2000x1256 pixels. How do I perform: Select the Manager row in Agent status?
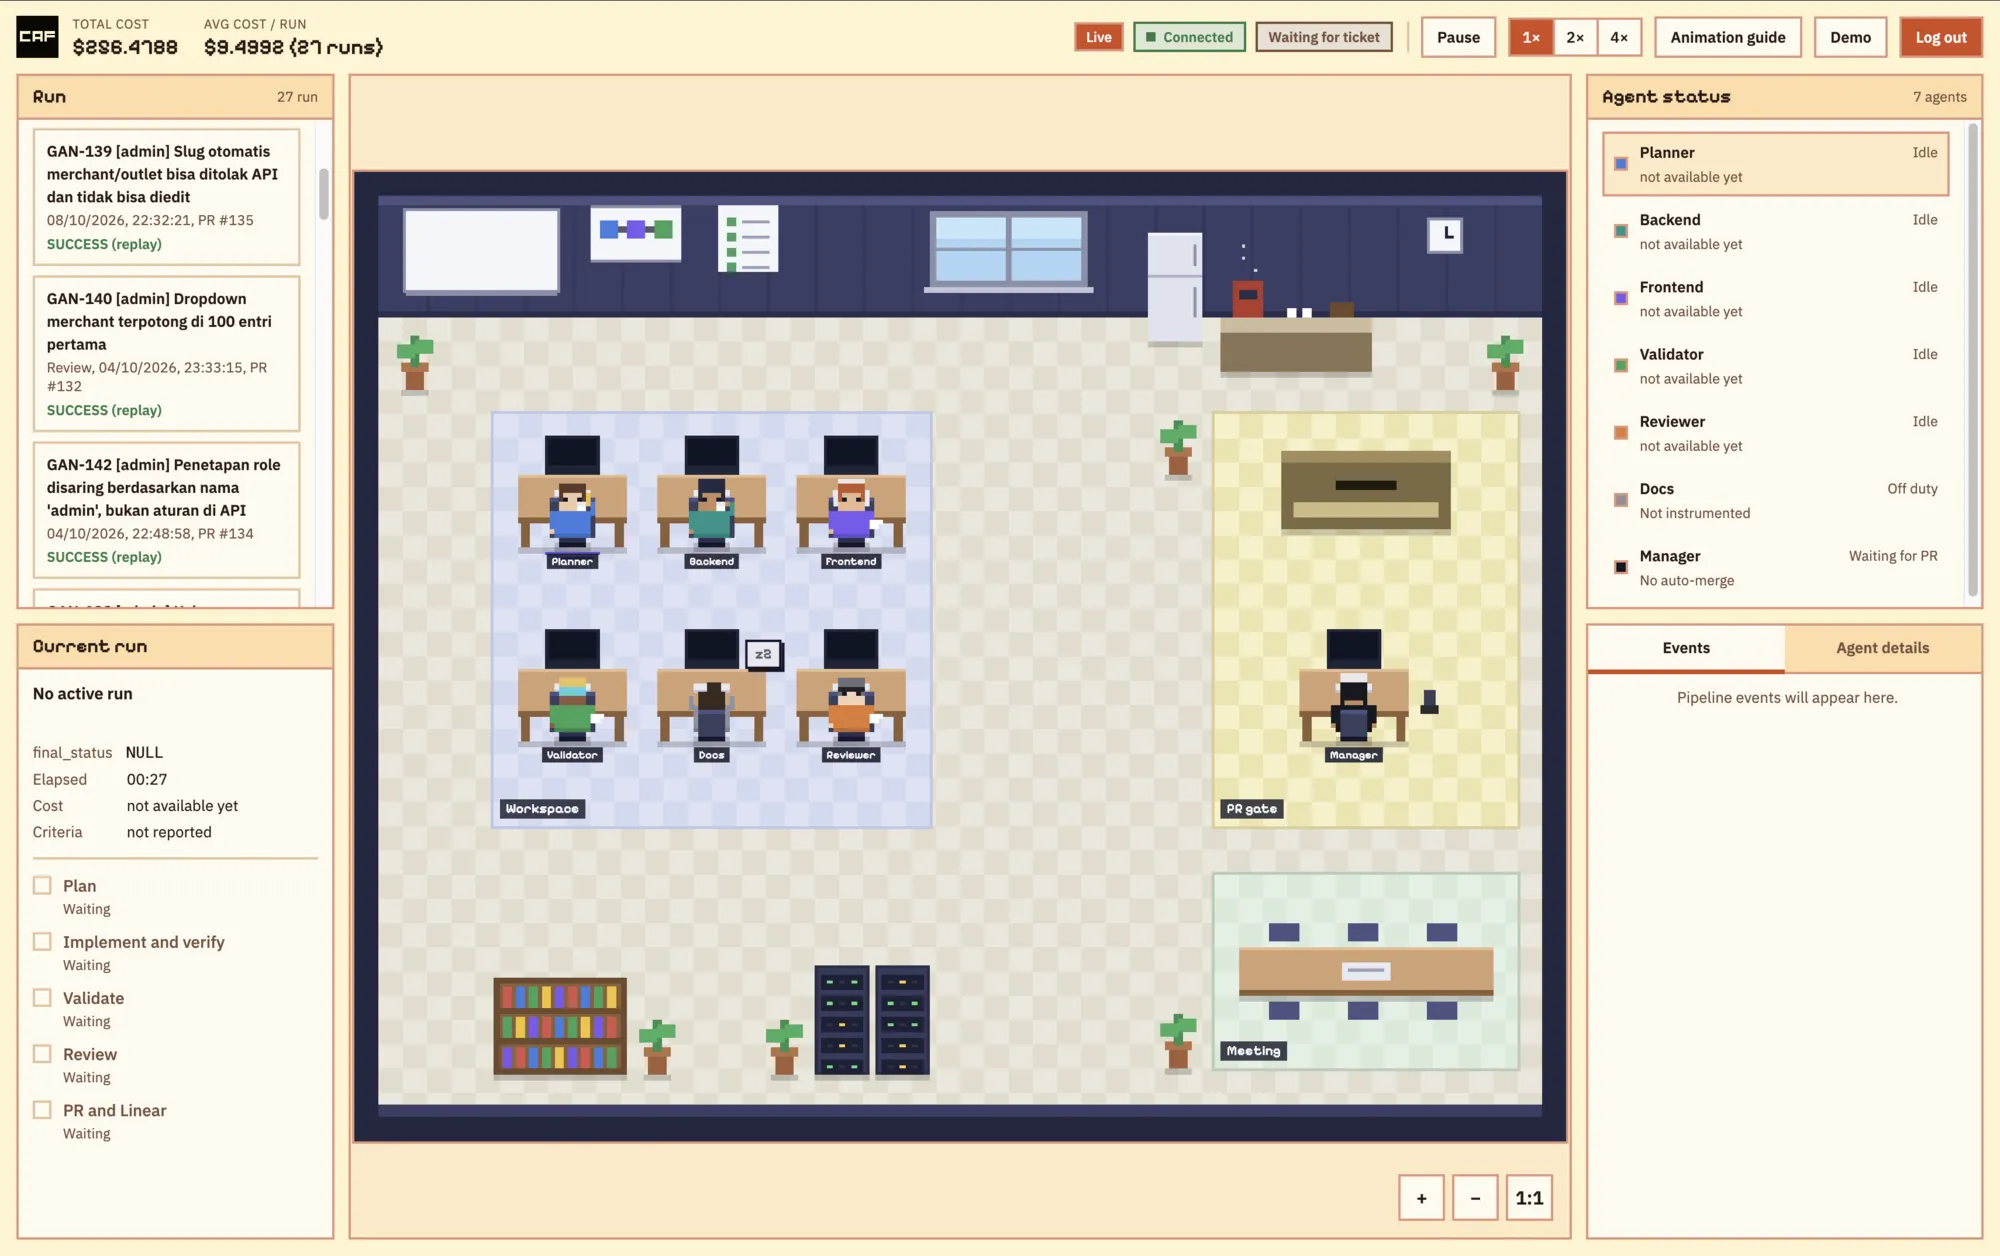(x=1775, y=568)
